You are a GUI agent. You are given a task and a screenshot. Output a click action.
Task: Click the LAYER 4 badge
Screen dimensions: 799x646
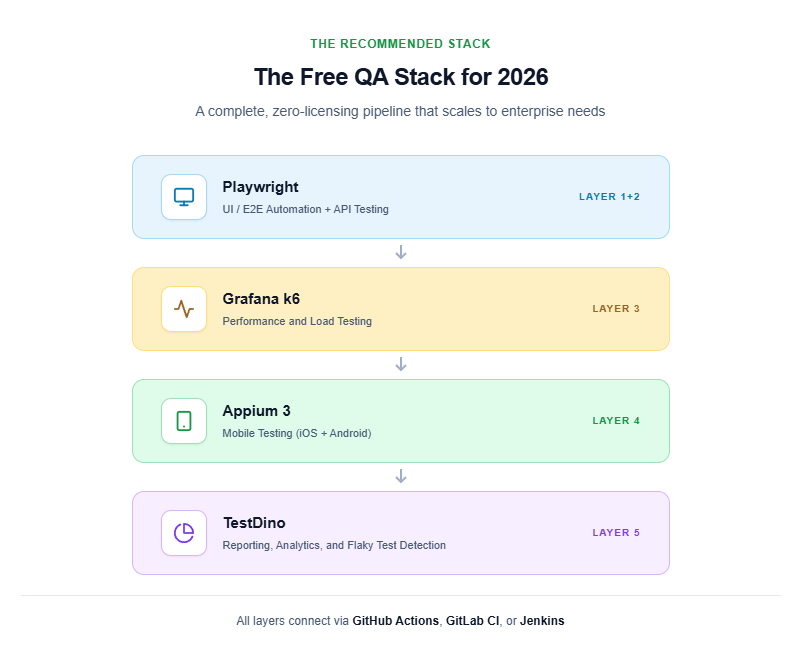pyautogui.click(x=616, y=421)
